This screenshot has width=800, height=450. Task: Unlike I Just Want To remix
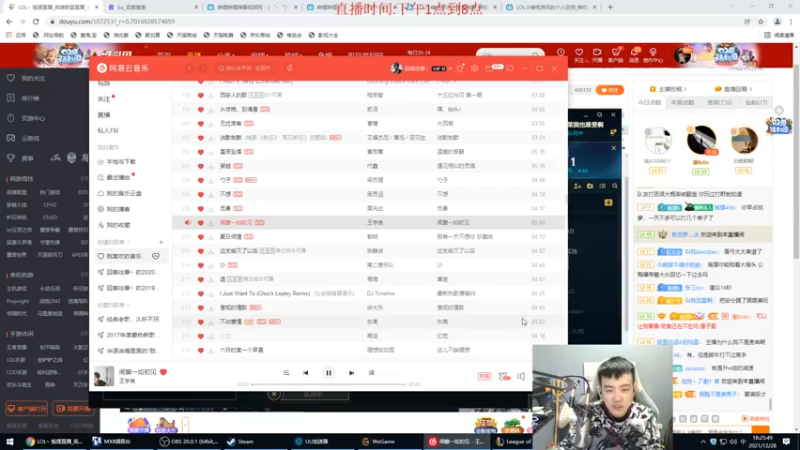201,293
